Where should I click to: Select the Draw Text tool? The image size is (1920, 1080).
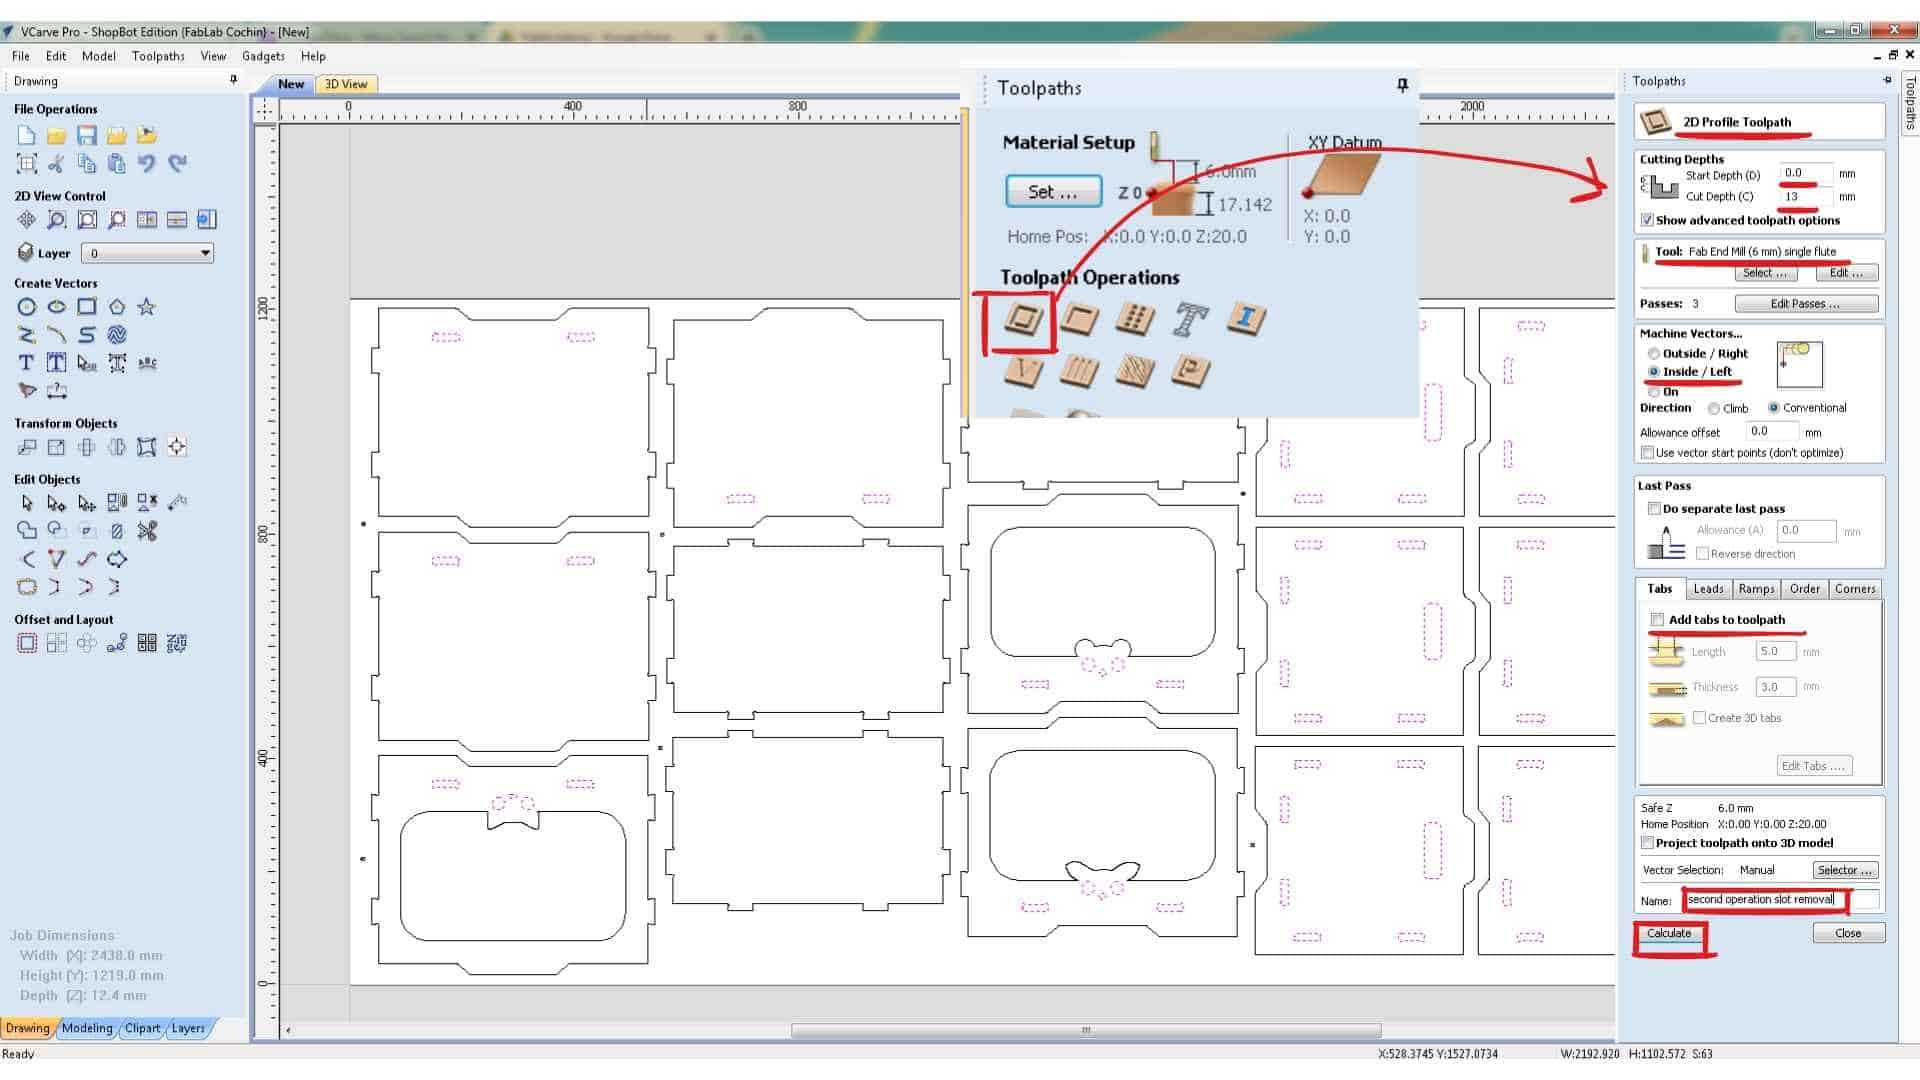(27, 363)
